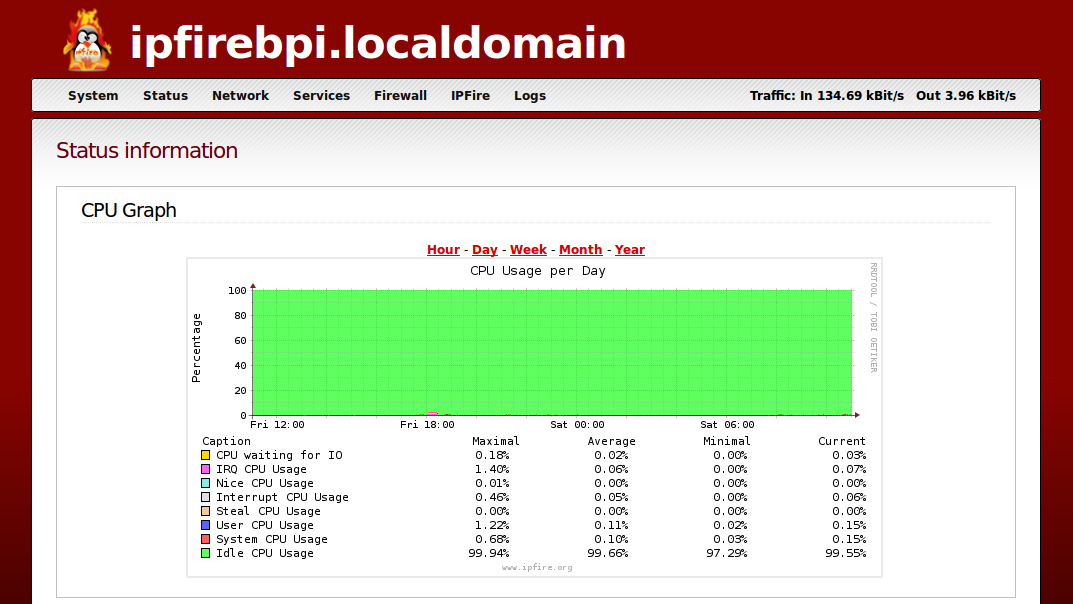The width and height of the screenshot is (1073, 604).
Task: Click the Steal CPU Usage label
Action: [x=268, y=511]
